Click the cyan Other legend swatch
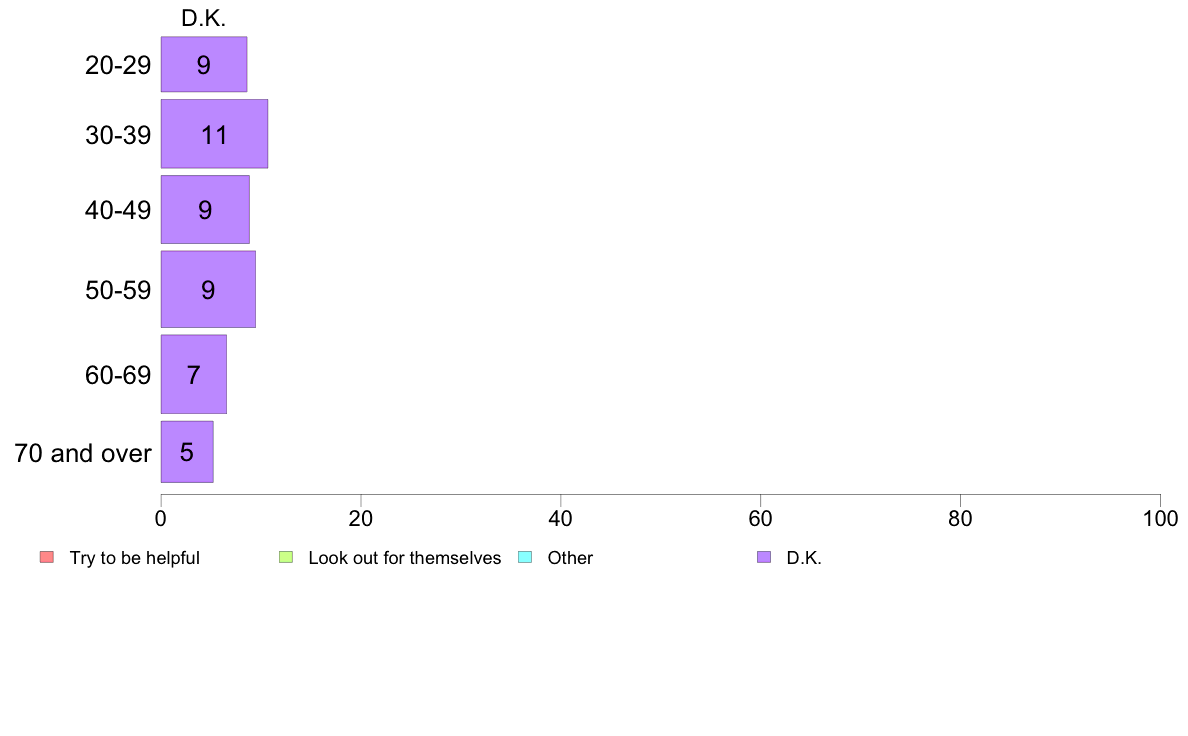 525,557
